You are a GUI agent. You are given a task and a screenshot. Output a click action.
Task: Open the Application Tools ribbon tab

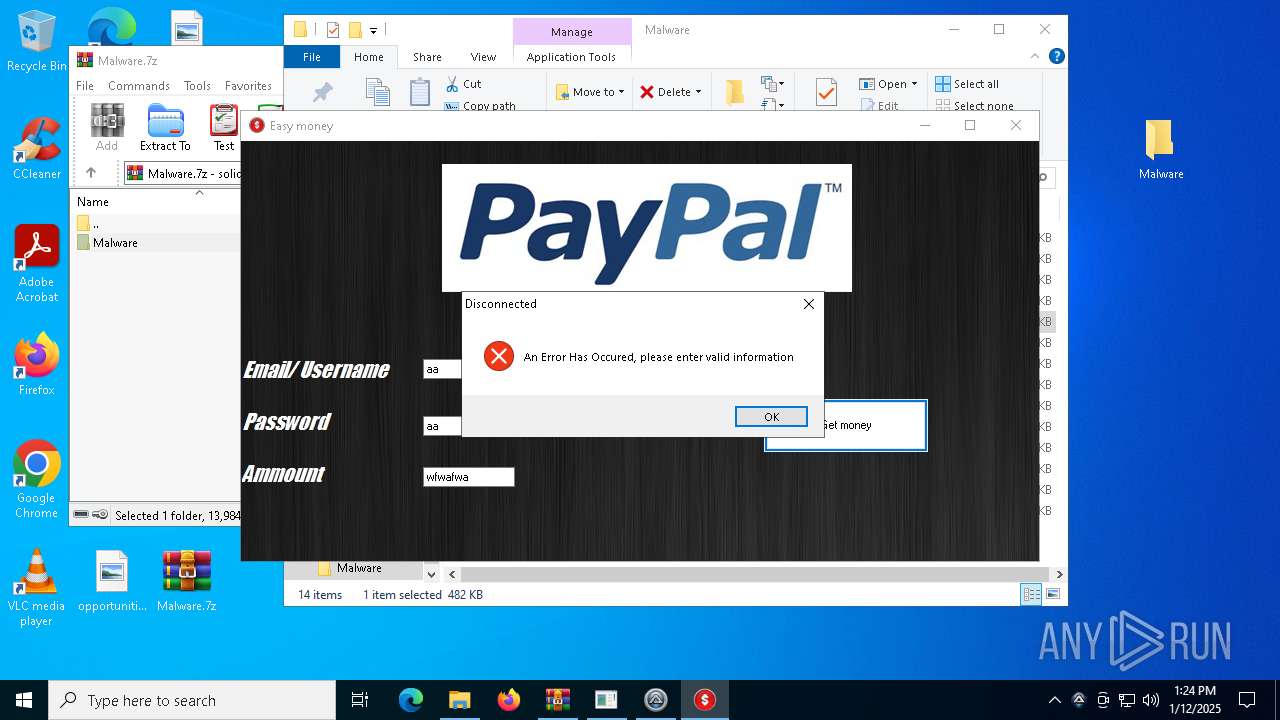click(571, 57)
